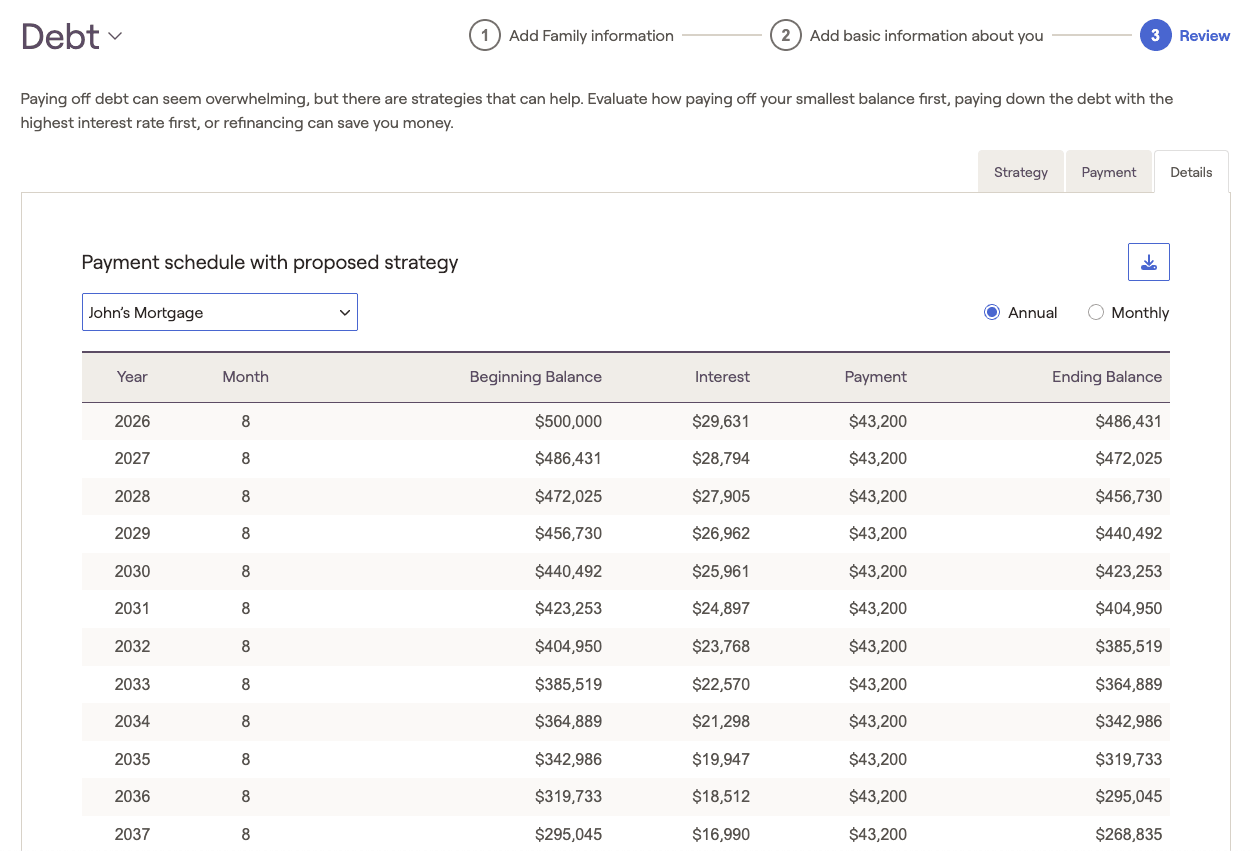1252x851 pixels.
Task: Click the year 2036 cell
Action: tap(132, 797)
